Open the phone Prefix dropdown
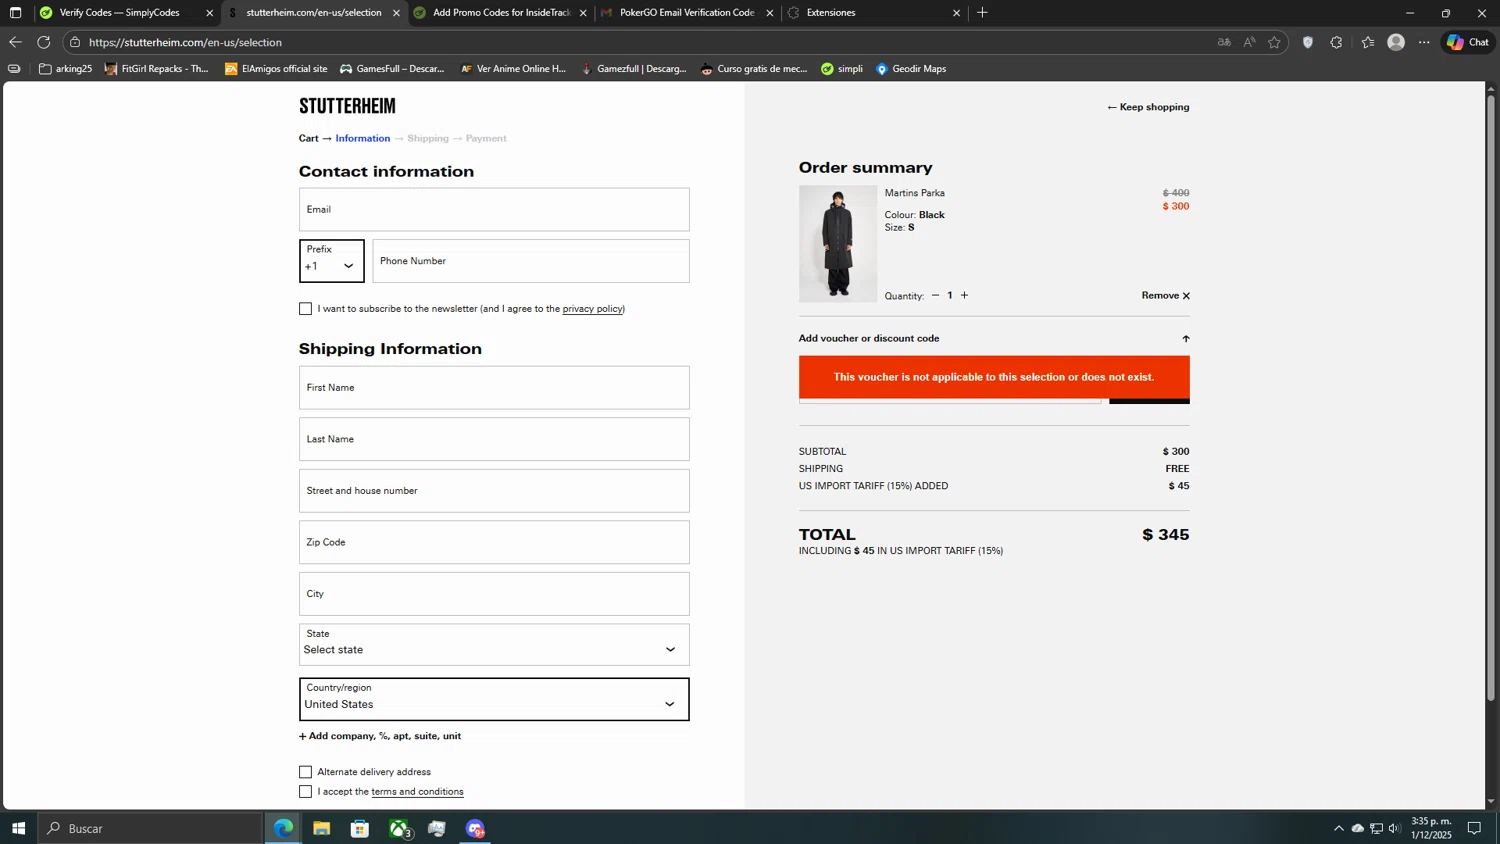Viewport: 1500px width, 844px height. [x=331, y=261]
